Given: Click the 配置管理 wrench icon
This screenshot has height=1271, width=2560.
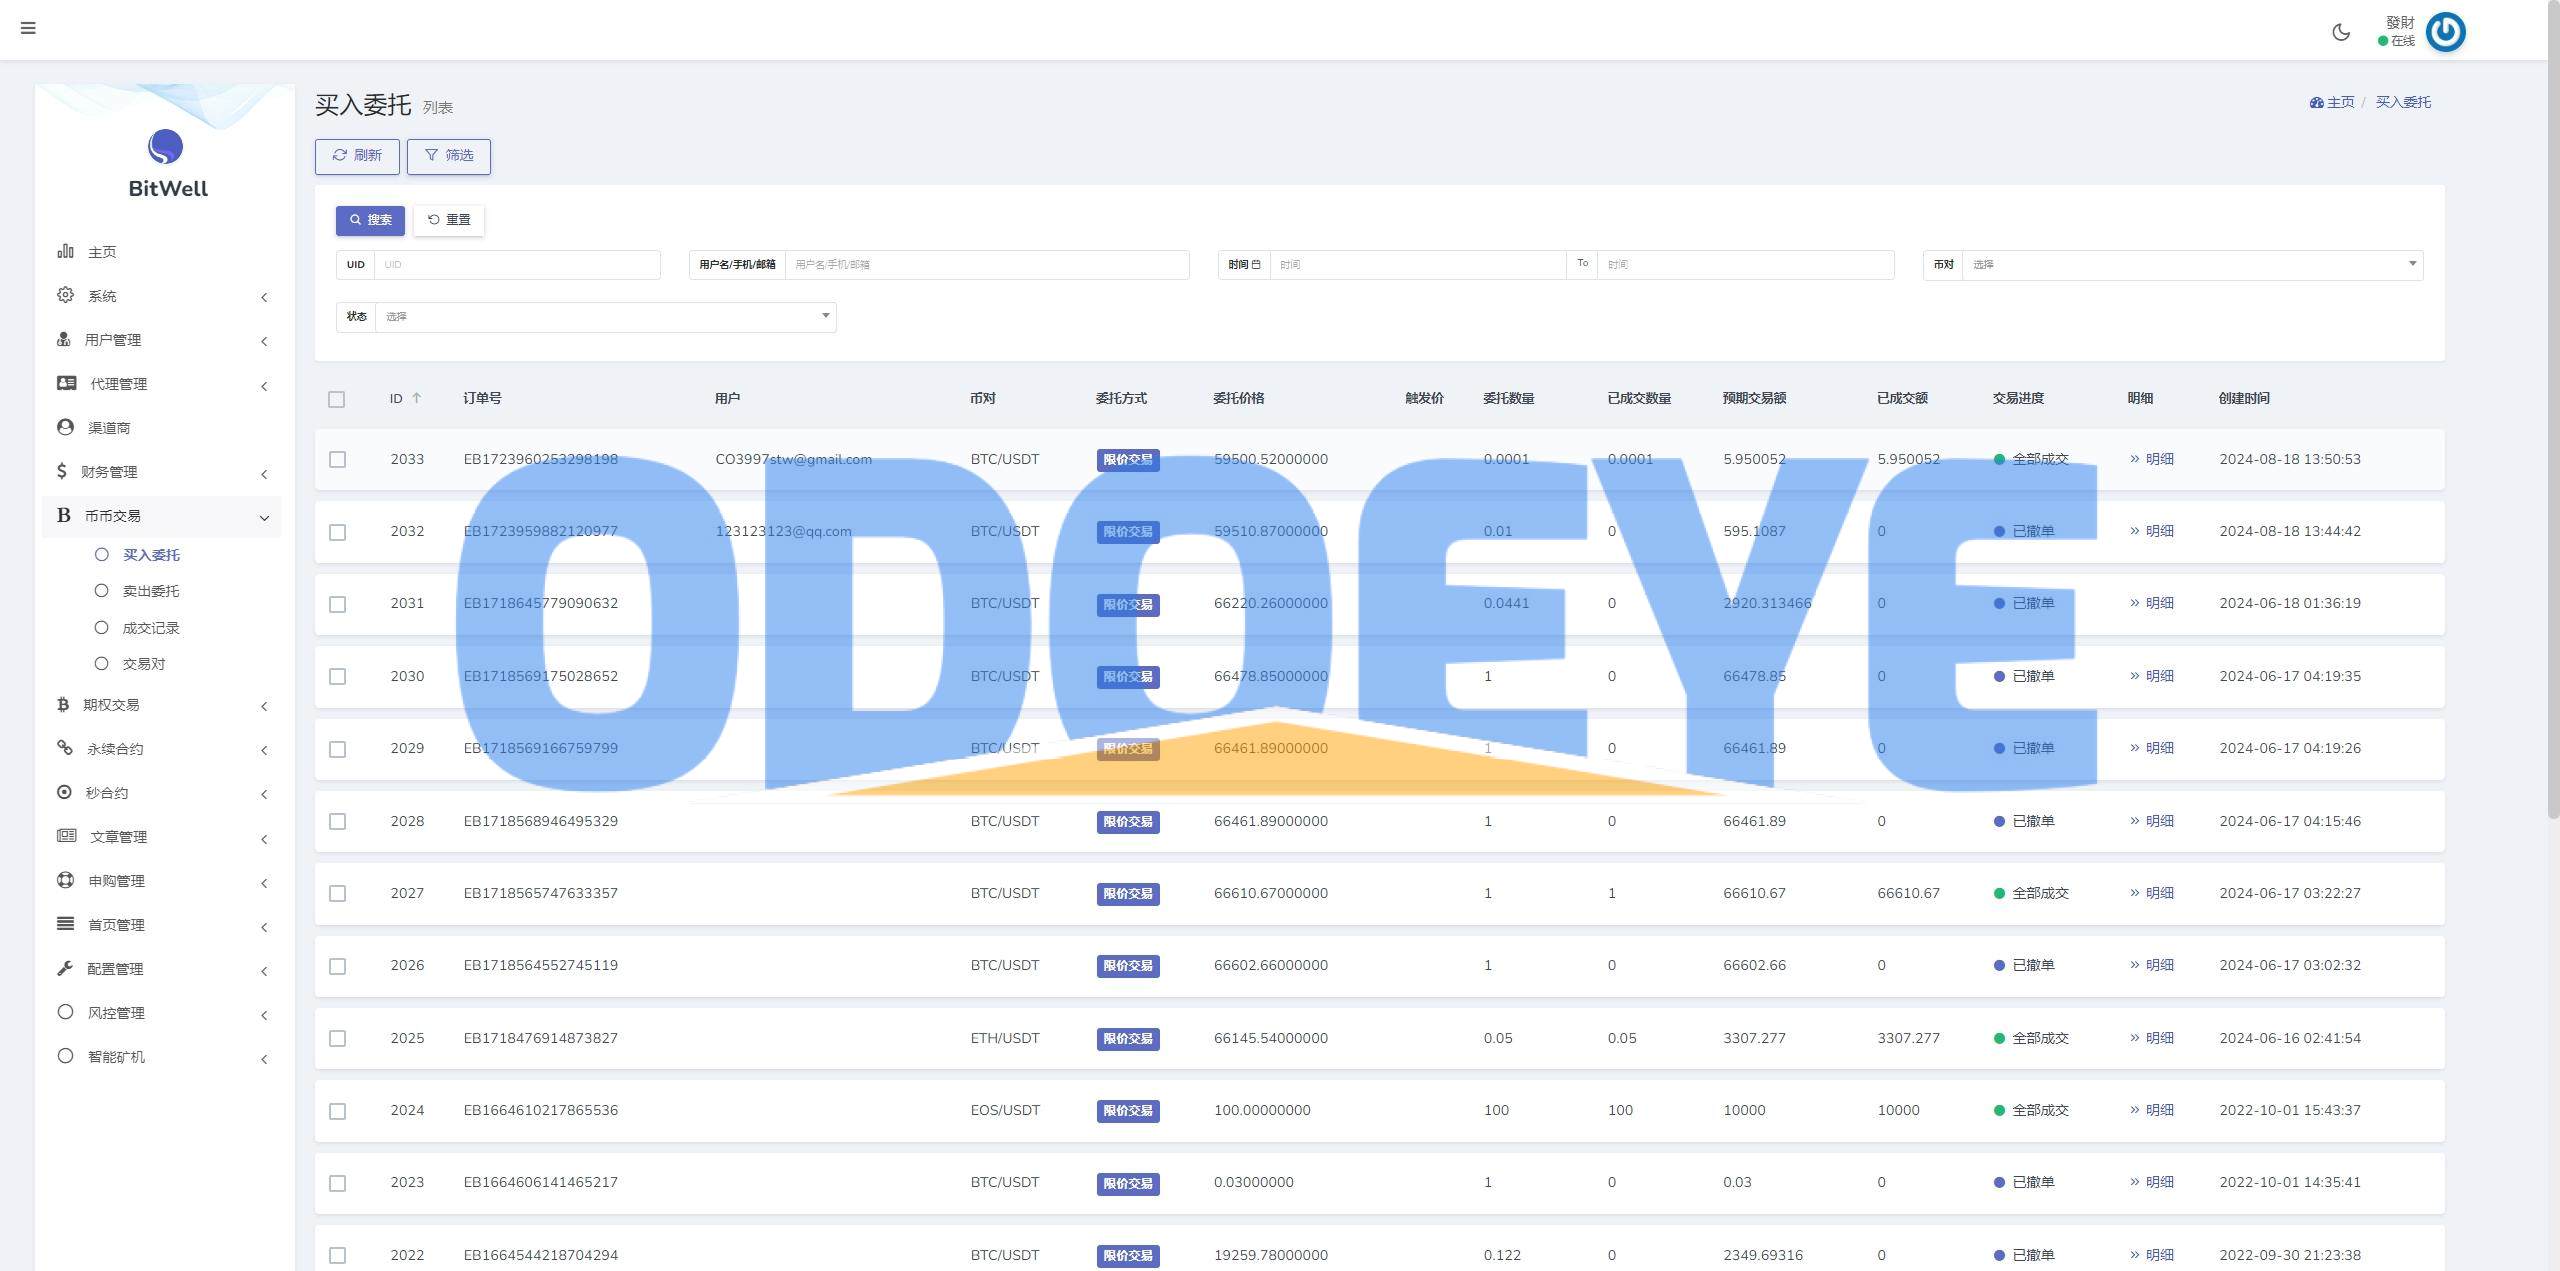Looking at the screenshot, I should tap(65, 968).
